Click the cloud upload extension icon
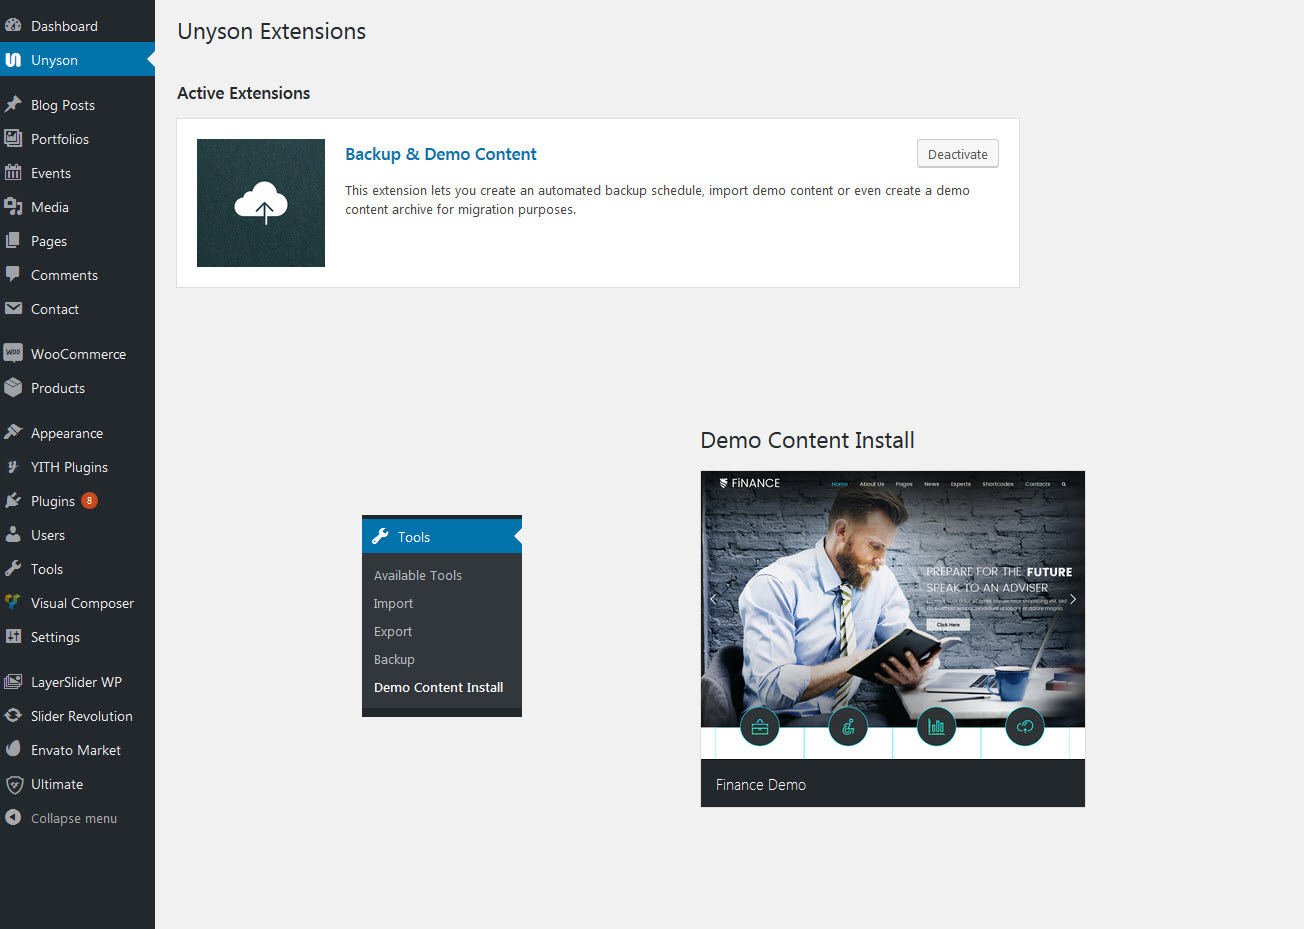Image resolution: width=1304 pixels, height=929 pixels. 261,203
